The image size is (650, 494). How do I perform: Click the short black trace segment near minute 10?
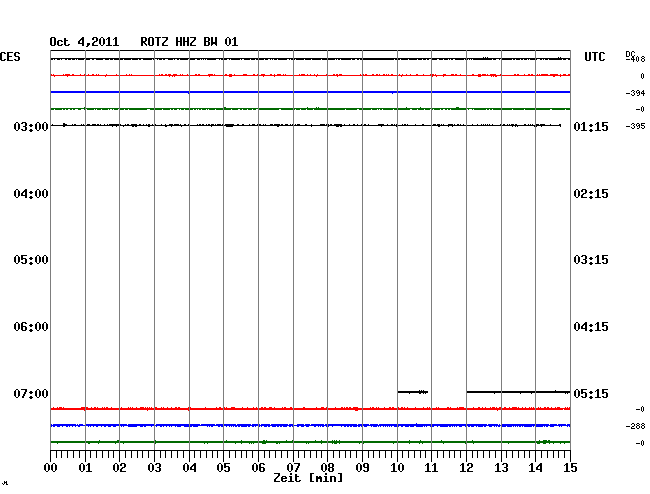[413, 392]
